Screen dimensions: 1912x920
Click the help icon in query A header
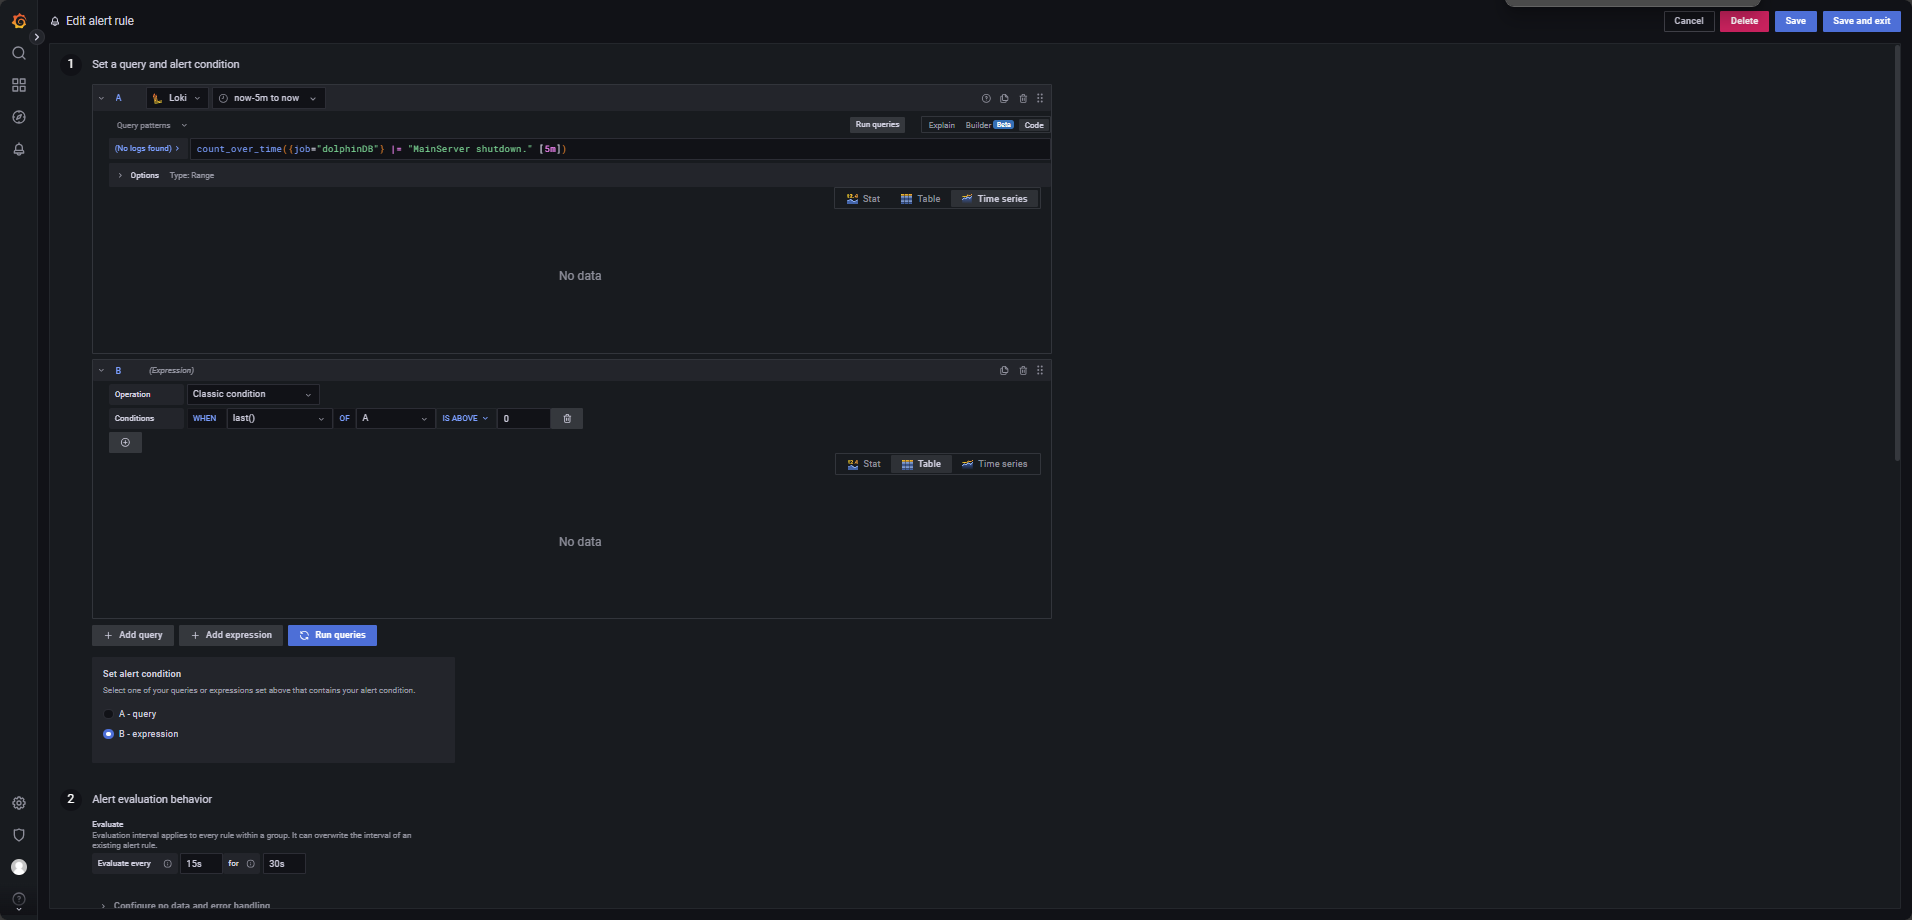click(986, 98)
